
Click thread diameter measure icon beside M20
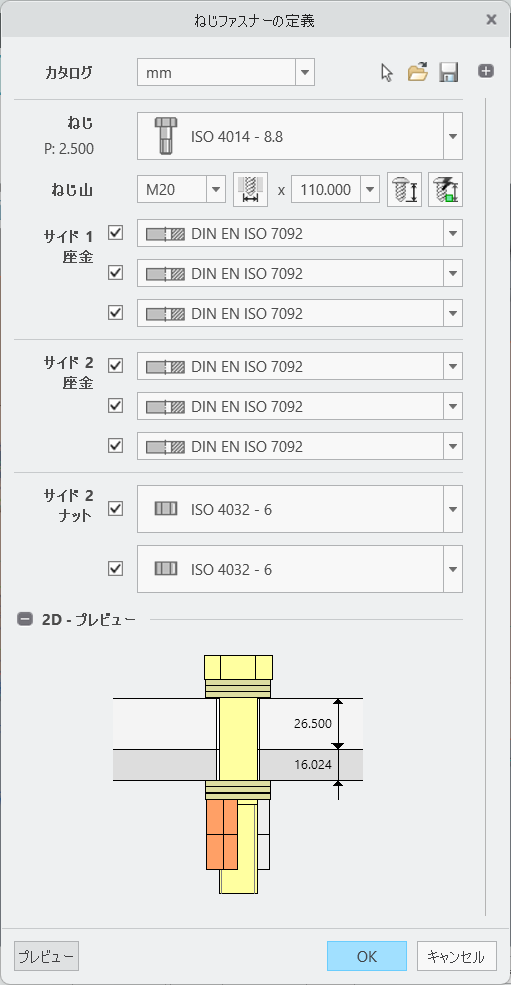[x=250, y=189]
